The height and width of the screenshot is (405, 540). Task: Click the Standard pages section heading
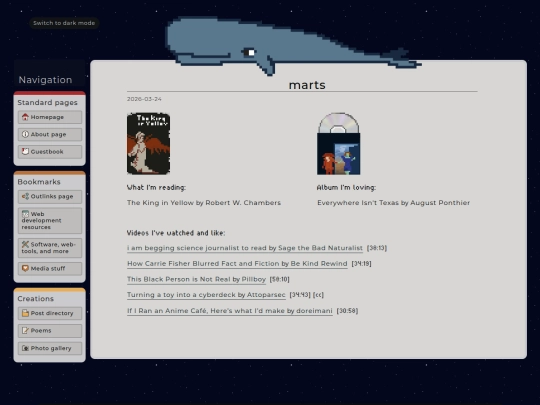pos(48,103)
